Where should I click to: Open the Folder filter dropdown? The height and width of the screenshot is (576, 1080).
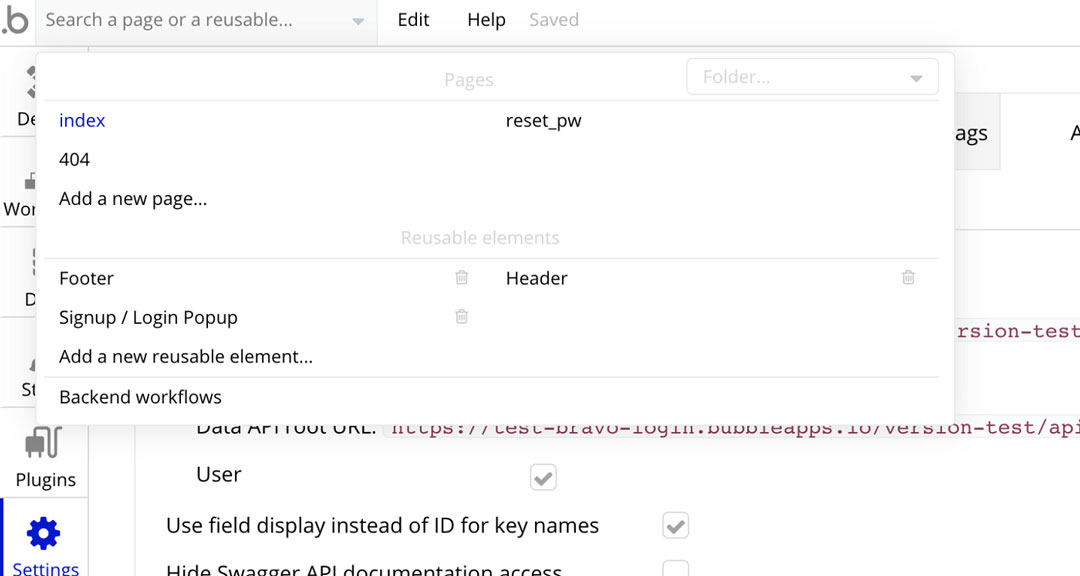coord(812,77)
